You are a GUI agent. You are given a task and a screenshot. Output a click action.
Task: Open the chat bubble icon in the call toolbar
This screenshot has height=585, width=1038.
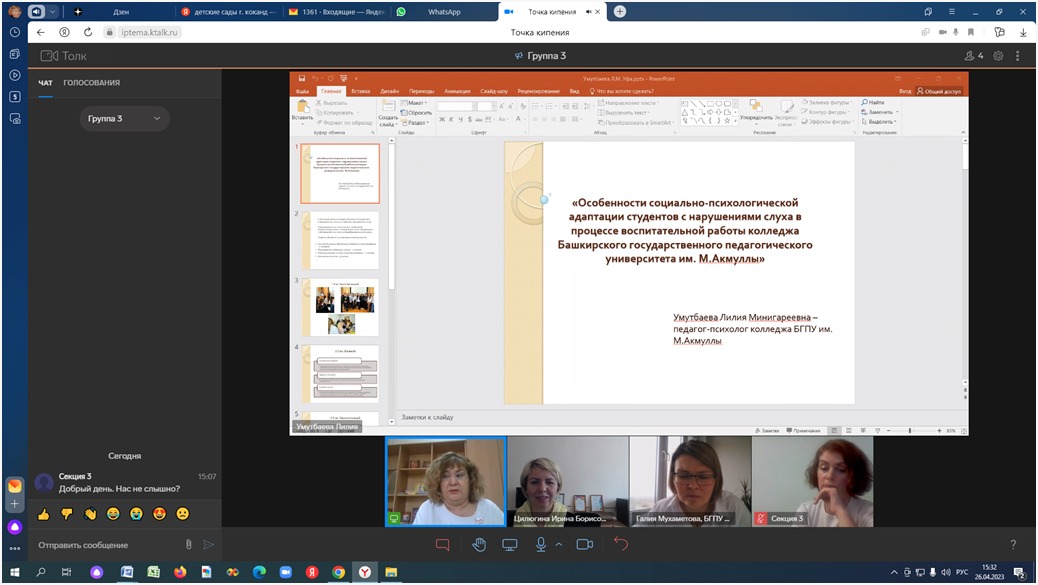(443, 544)
